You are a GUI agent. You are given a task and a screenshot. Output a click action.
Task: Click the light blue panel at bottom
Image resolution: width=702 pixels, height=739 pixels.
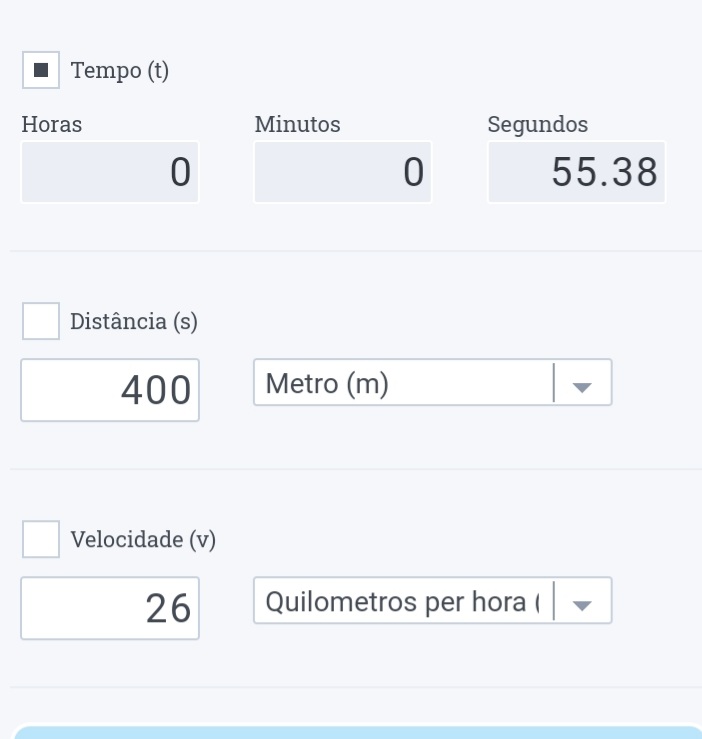[x=358, y=733]
